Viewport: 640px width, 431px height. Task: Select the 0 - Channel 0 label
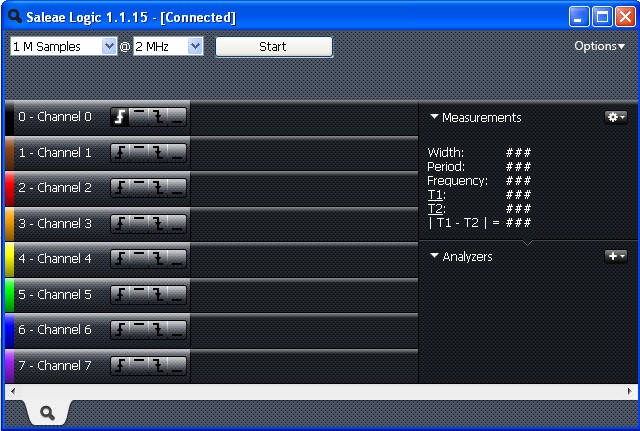[55, 117]
